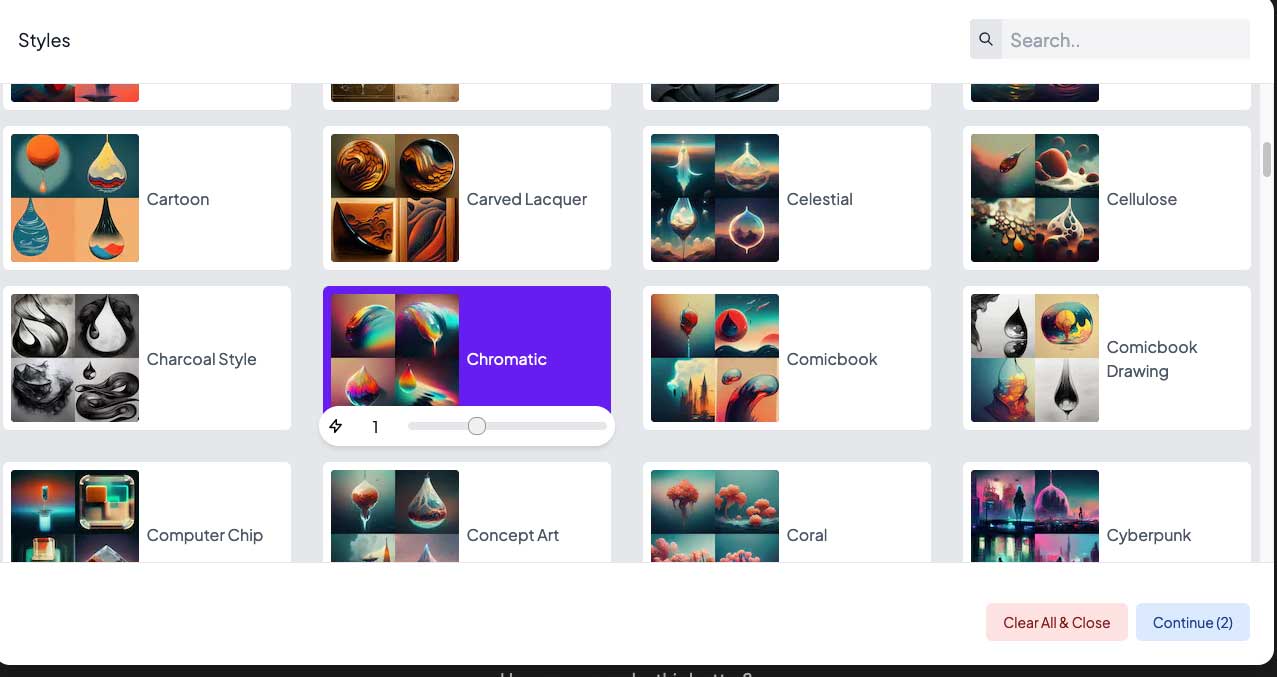Pick the Cellulose style thumbnail
Screen dimensions: 1277x677
pyautogui.click(x=1035, y=198)
